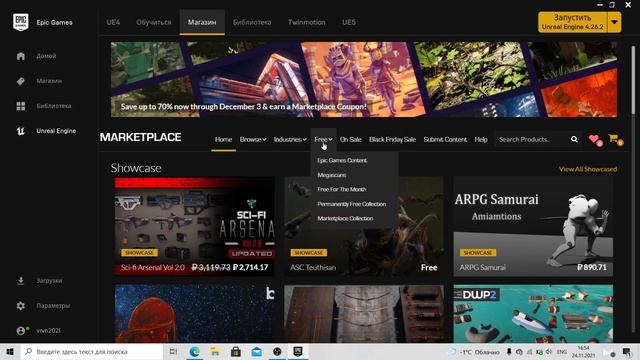
Task: Switch to the Обучиться tab
Action: [153, 22]
